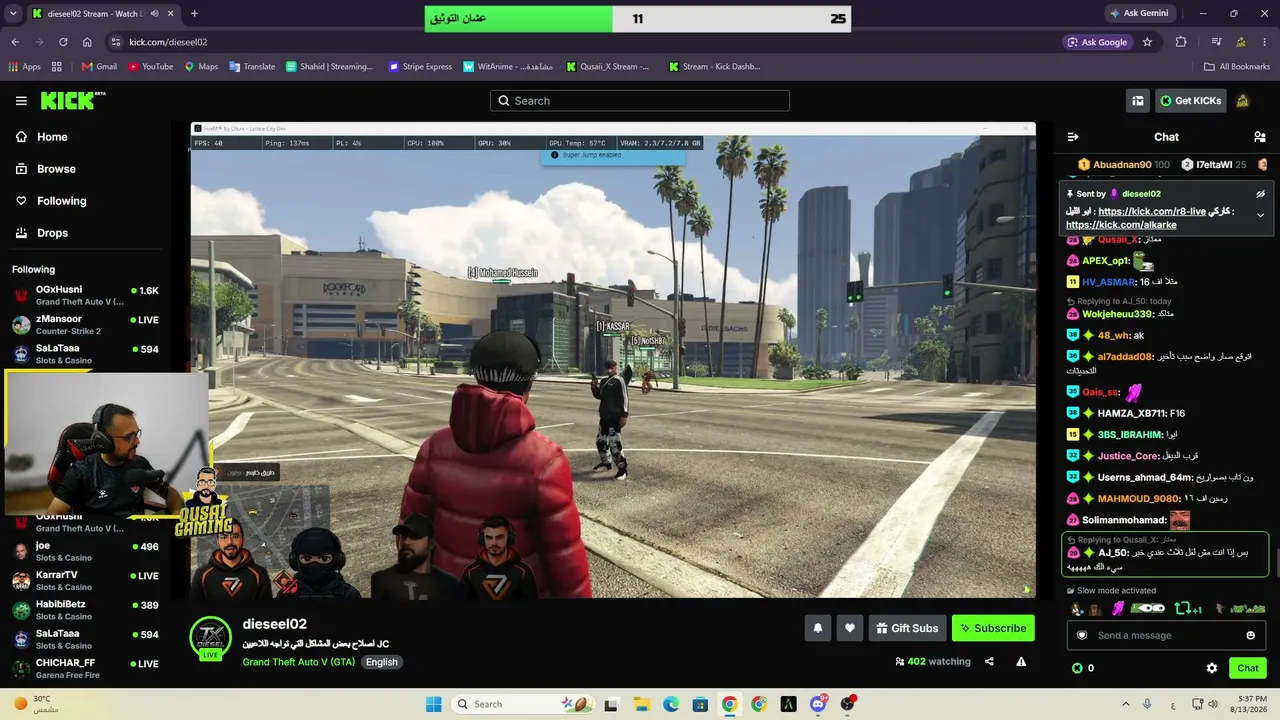Open the All Bookmarks folder

coord(1237,67)
